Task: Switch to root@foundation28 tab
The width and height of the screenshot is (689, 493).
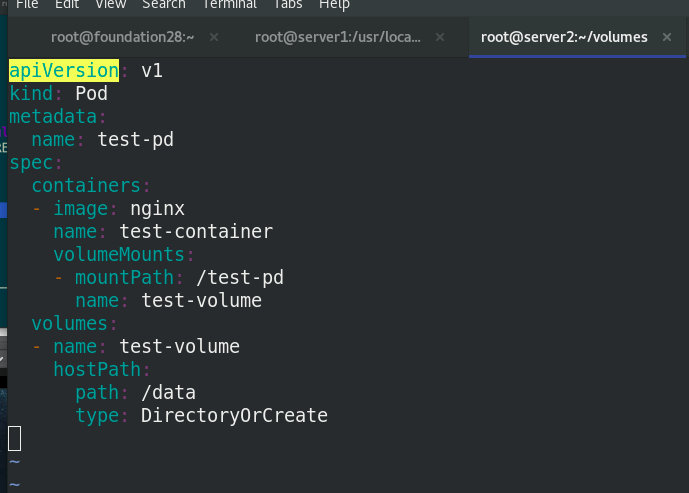Action: [x=122, y=37]
